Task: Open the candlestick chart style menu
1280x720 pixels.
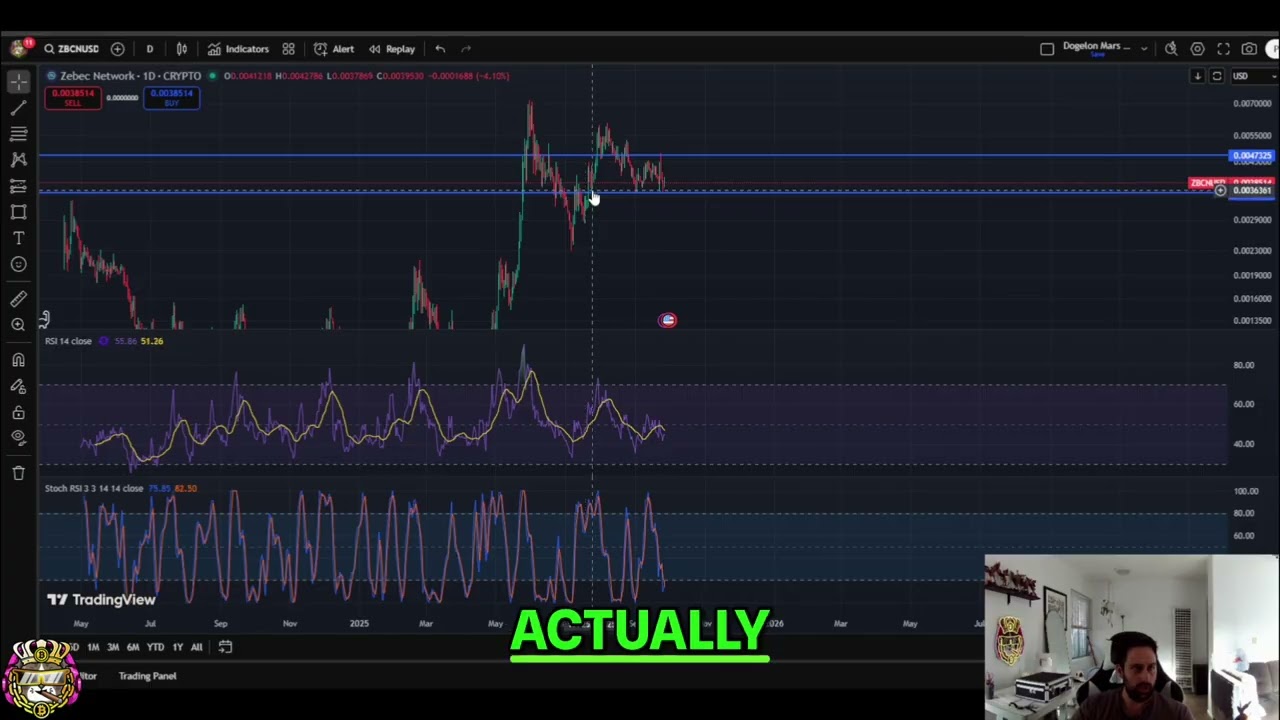Action: (182, 49)
